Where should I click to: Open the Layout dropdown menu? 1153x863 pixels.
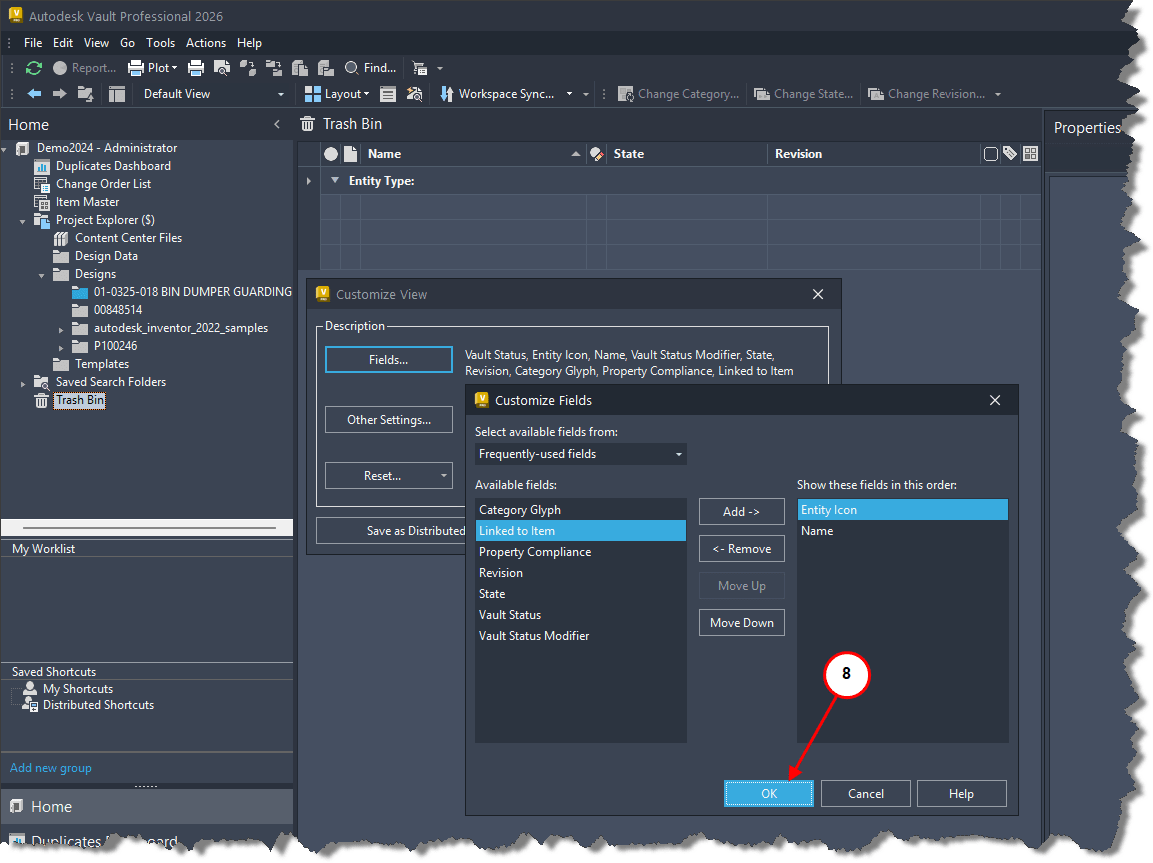337,94
